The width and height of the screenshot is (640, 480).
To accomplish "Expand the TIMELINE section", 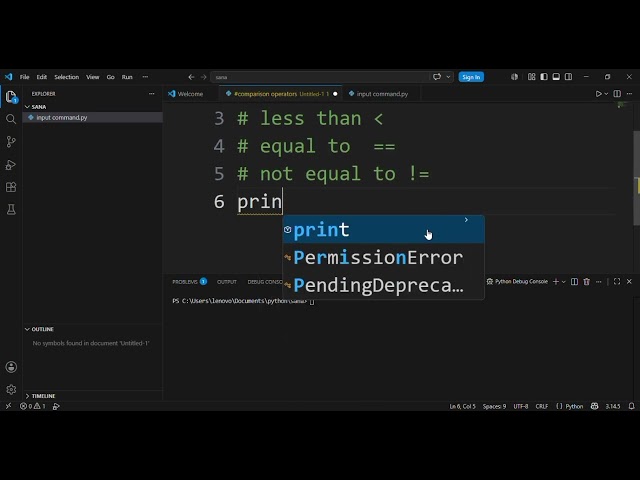I will (x=27, y=396).
